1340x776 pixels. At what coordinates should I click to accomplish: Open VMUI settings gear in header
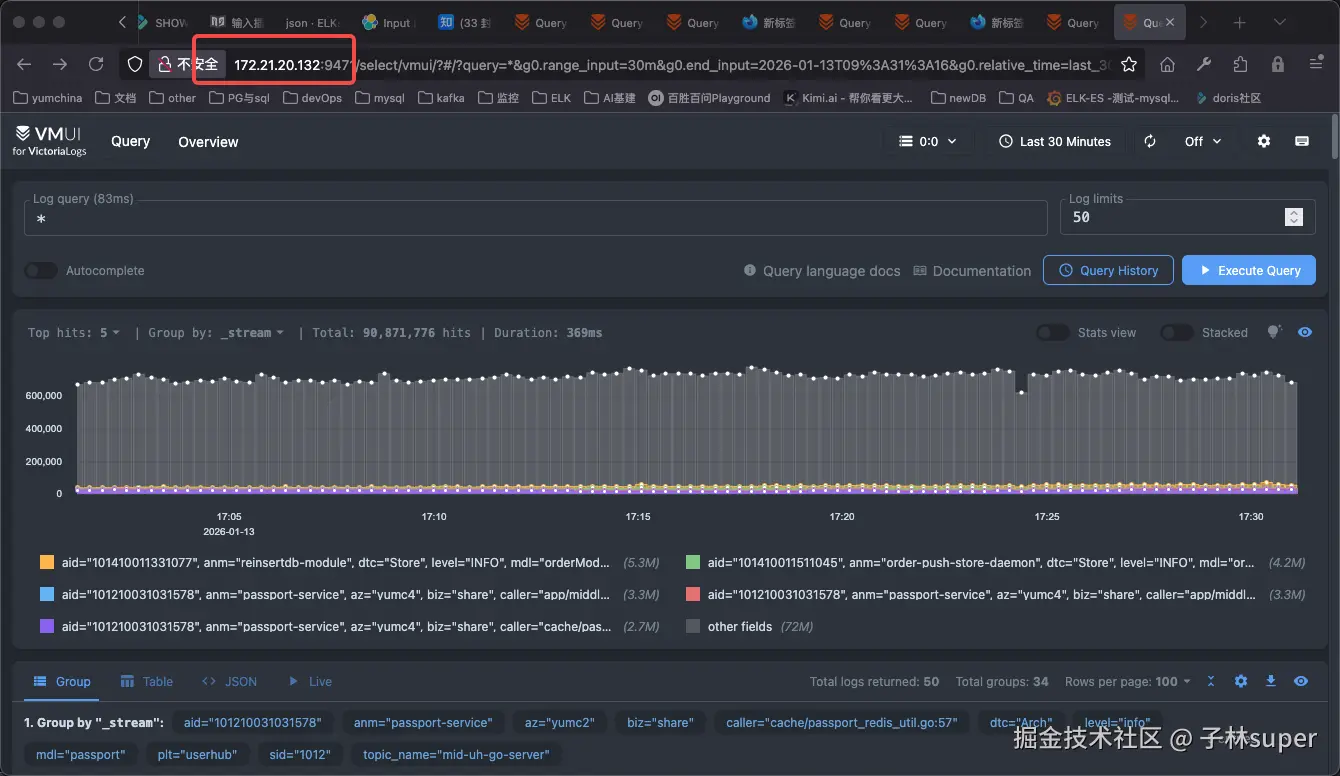(1264, 141)
